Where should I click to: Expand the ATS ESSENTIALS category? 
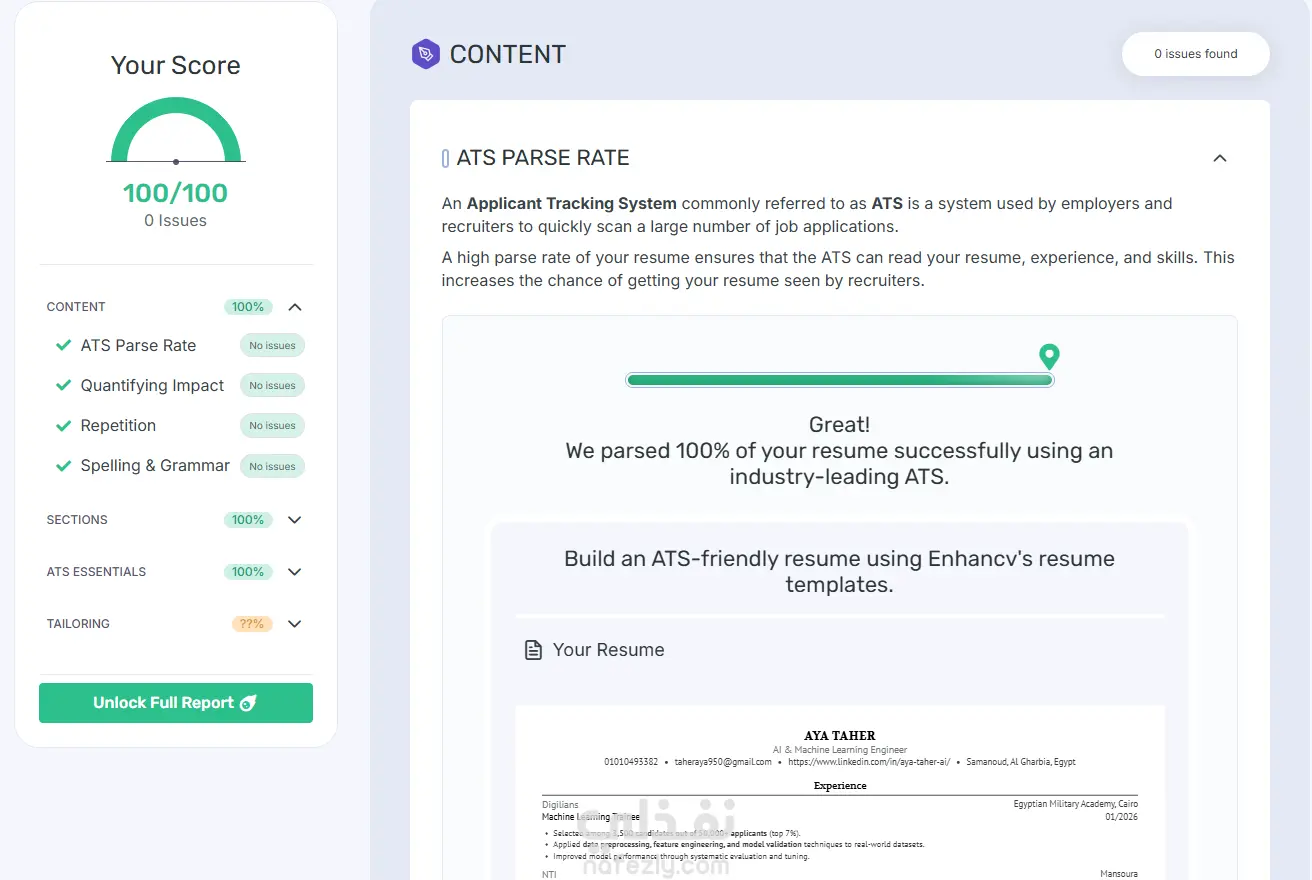click(x=295, y=572)
